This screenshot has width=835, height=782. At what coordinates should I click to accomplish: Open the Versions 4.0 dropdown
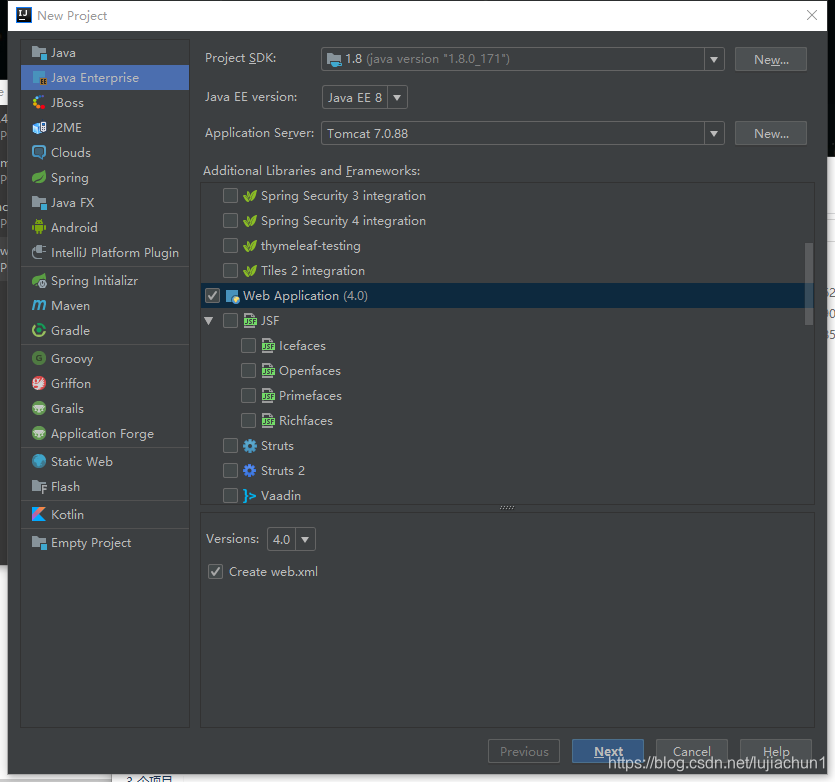click(291, 539)
